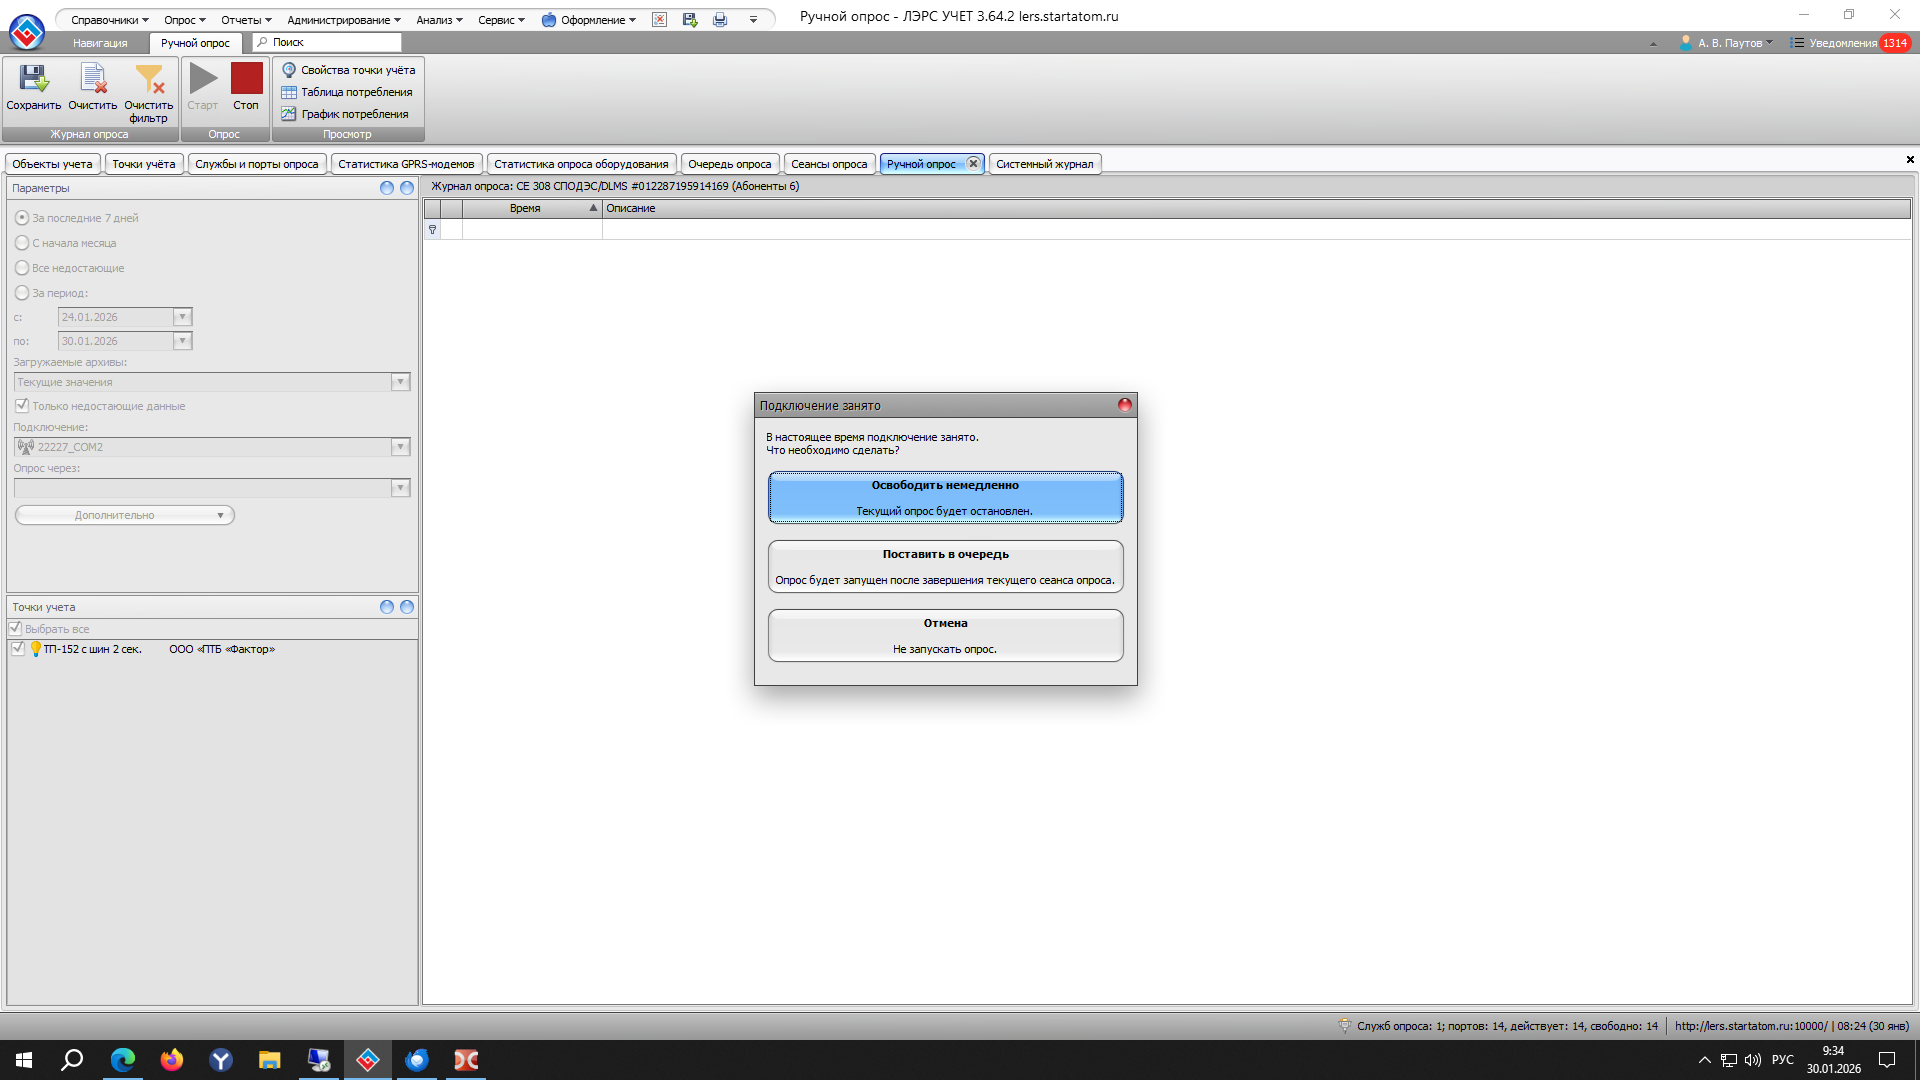Click 'Освободить немедленно' button
Screen dimensions: 1920x1080
click(x=945, y=498)
